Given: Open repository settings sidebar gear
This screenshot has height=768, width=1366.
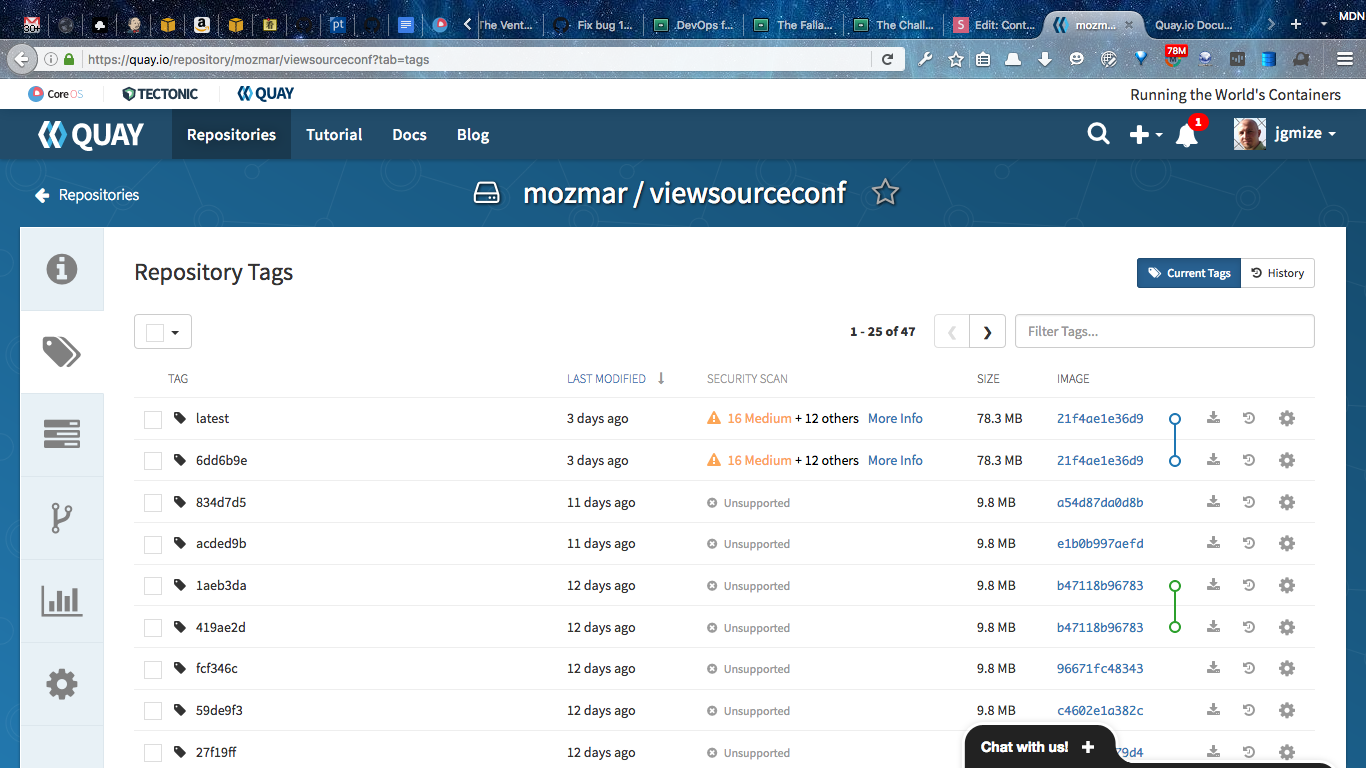Looking at the screenshot, I should click(62, 684).
